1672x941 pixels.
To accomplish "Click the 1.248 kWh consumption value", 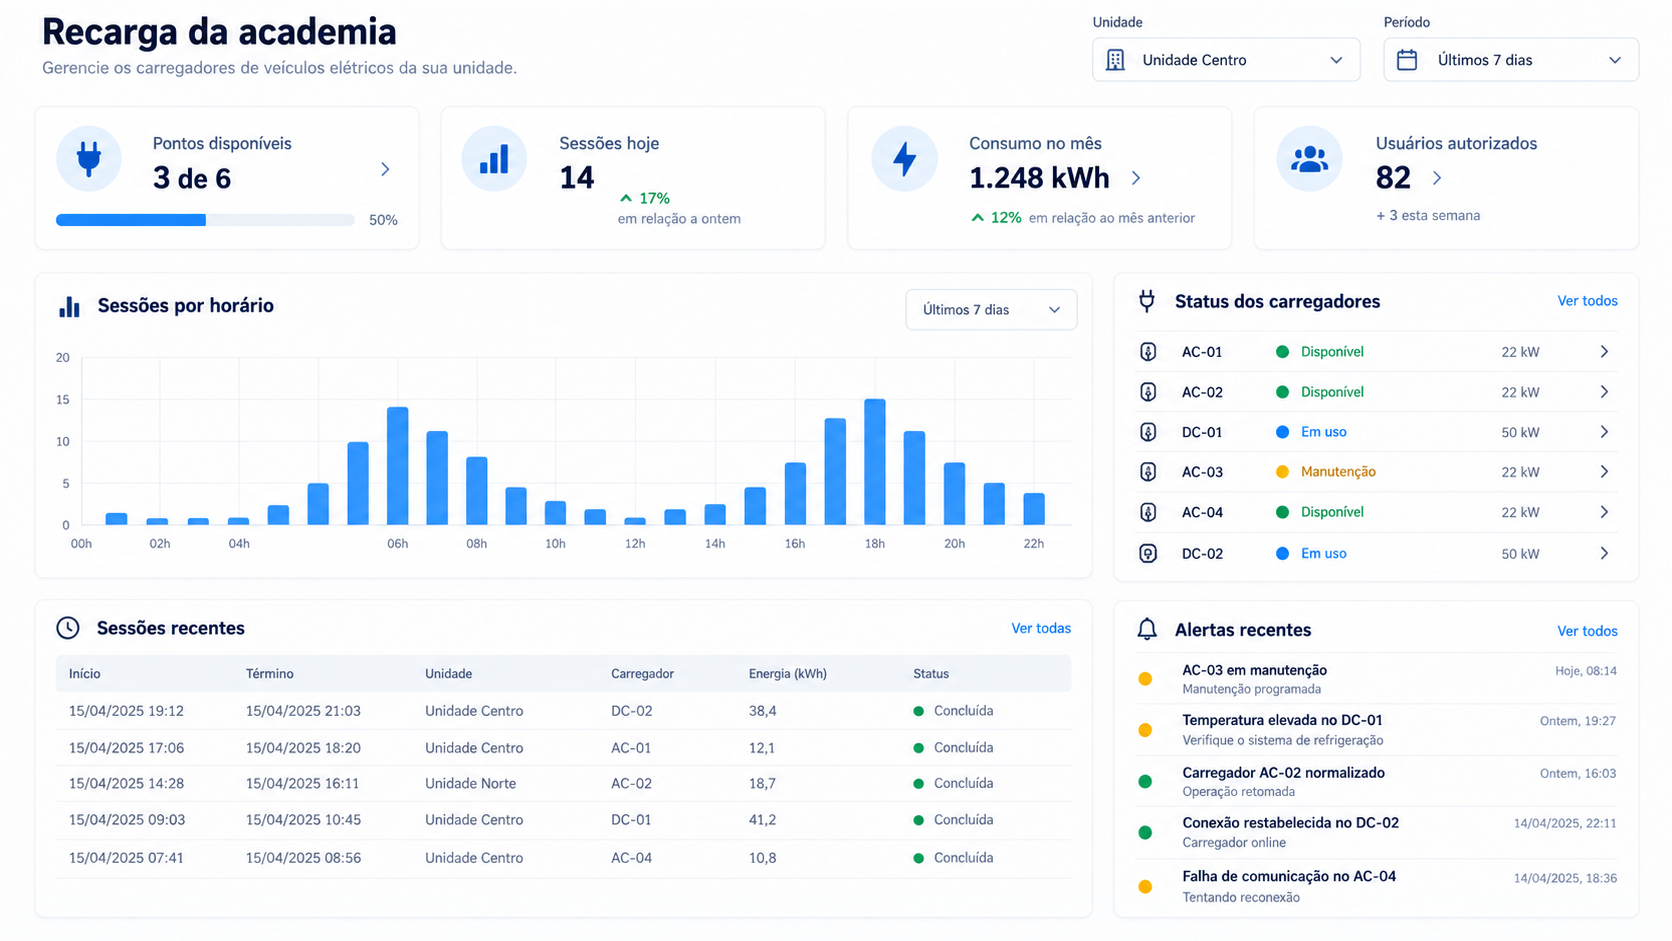I will [x=1039, y=178].
